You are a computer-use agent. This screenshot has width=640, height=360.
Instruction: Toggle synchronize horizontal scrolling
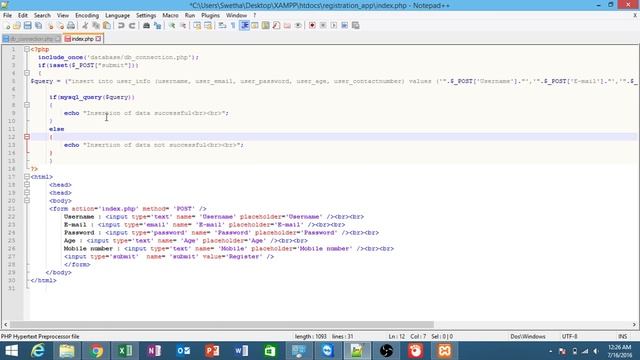(208, 26)
